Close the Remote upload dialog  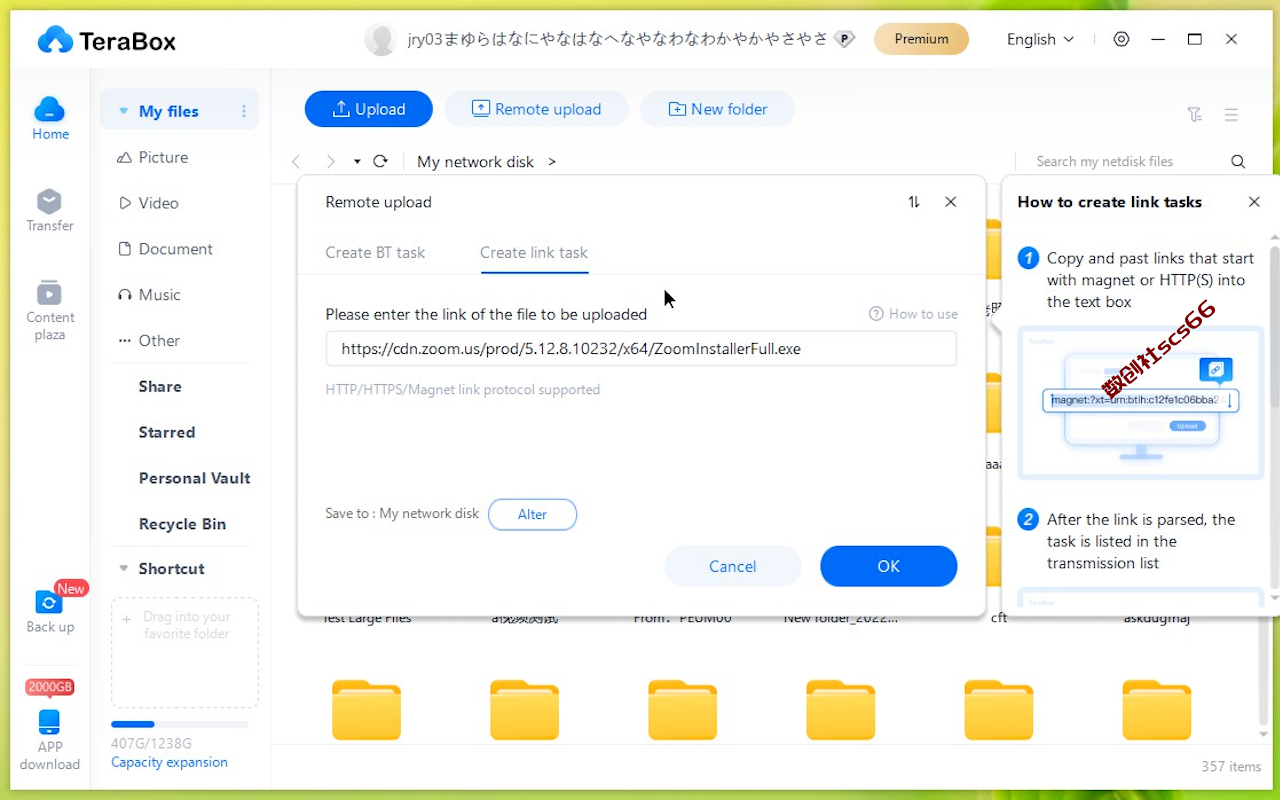click(951, 202)
